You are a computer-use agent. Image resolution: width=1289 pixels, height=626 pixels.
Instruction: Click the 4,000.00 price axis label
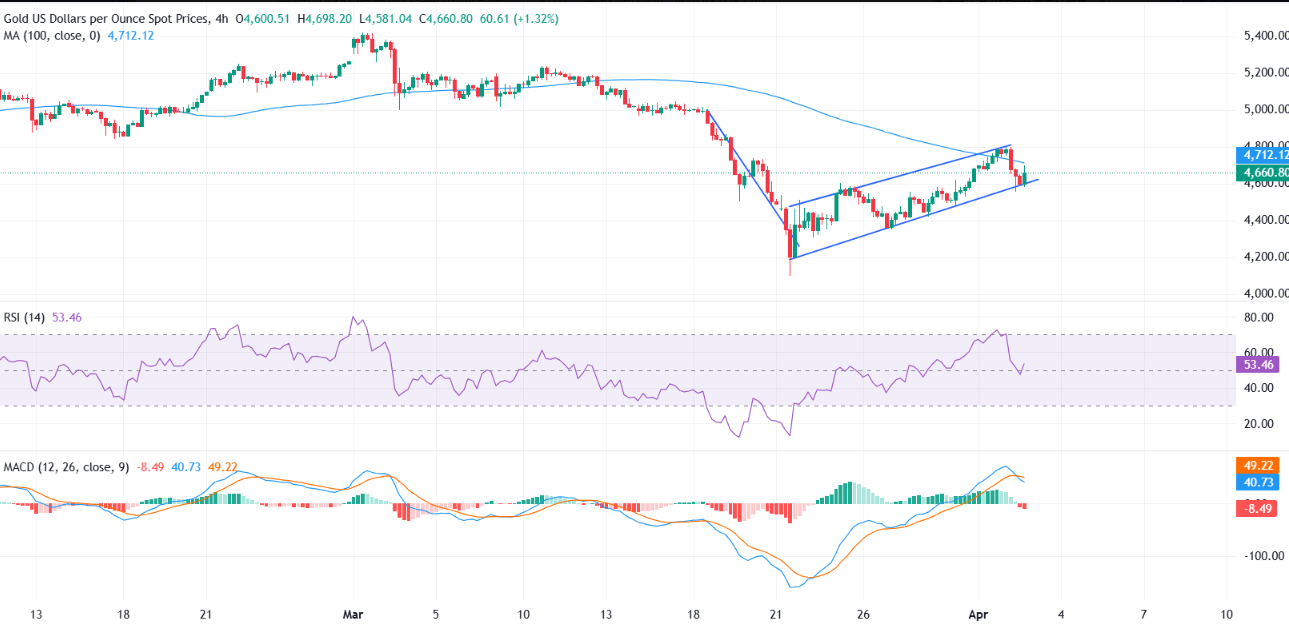click(x=1259, y=293)
